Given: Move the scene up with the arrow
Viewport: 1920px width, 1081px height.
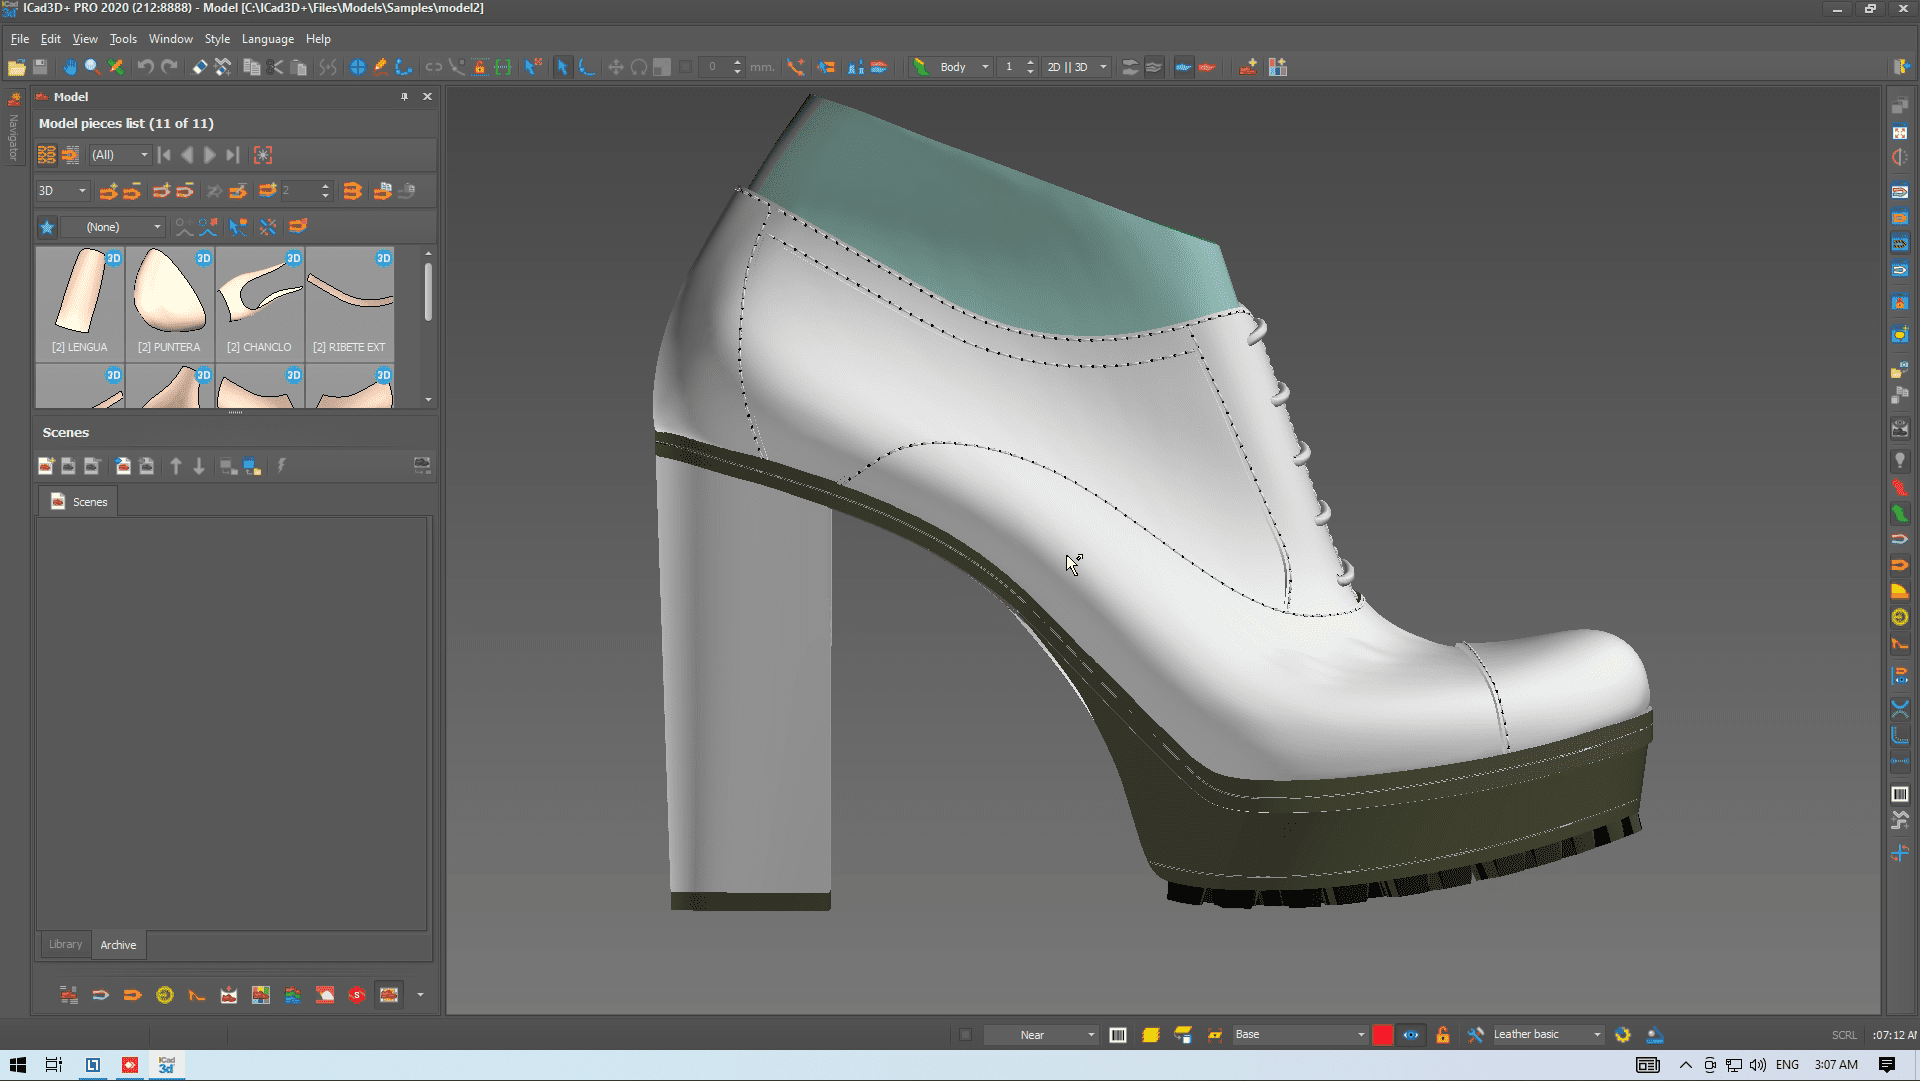Looking at the screenshot, I should tap(176, 466).
